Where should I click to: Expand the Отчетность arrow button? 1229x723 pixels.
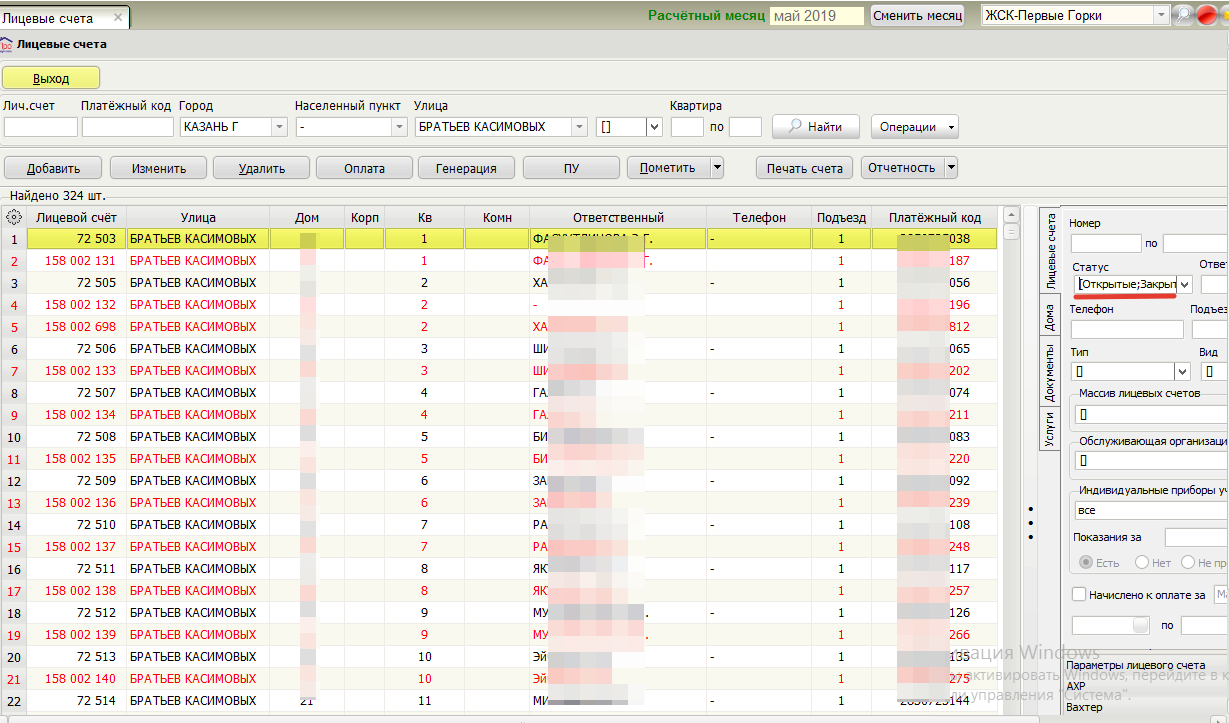point(950,168)
